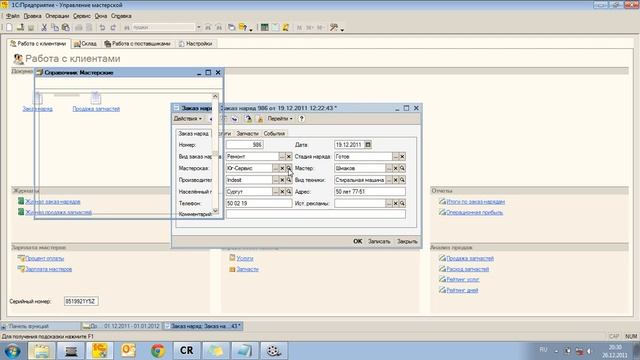Open Вид техники record via magnifier icon

click(402, 180)
